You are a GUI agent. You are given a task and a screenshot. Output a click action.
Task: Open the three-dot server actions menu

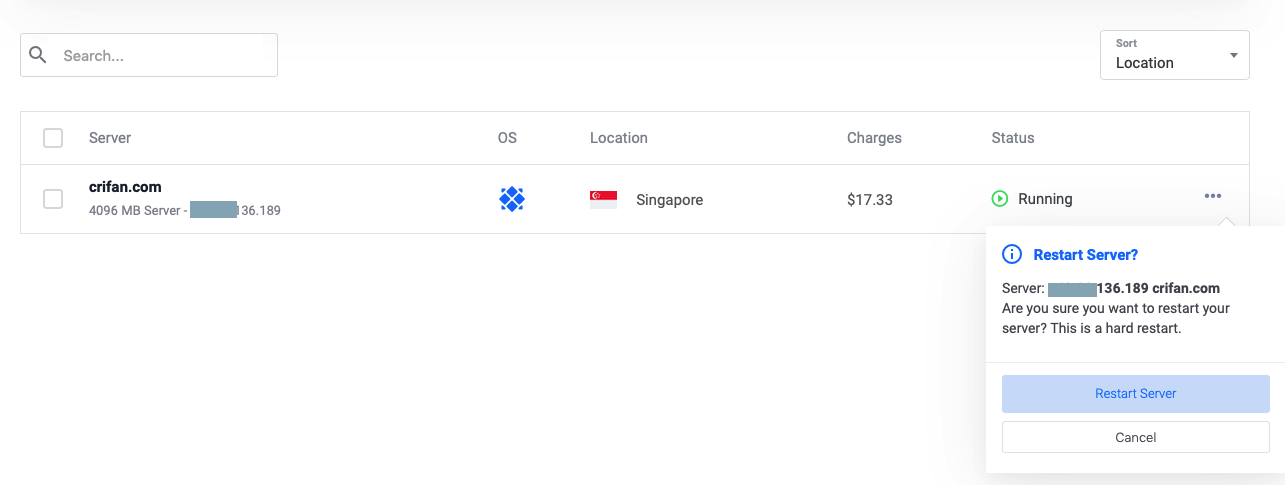1213,197
